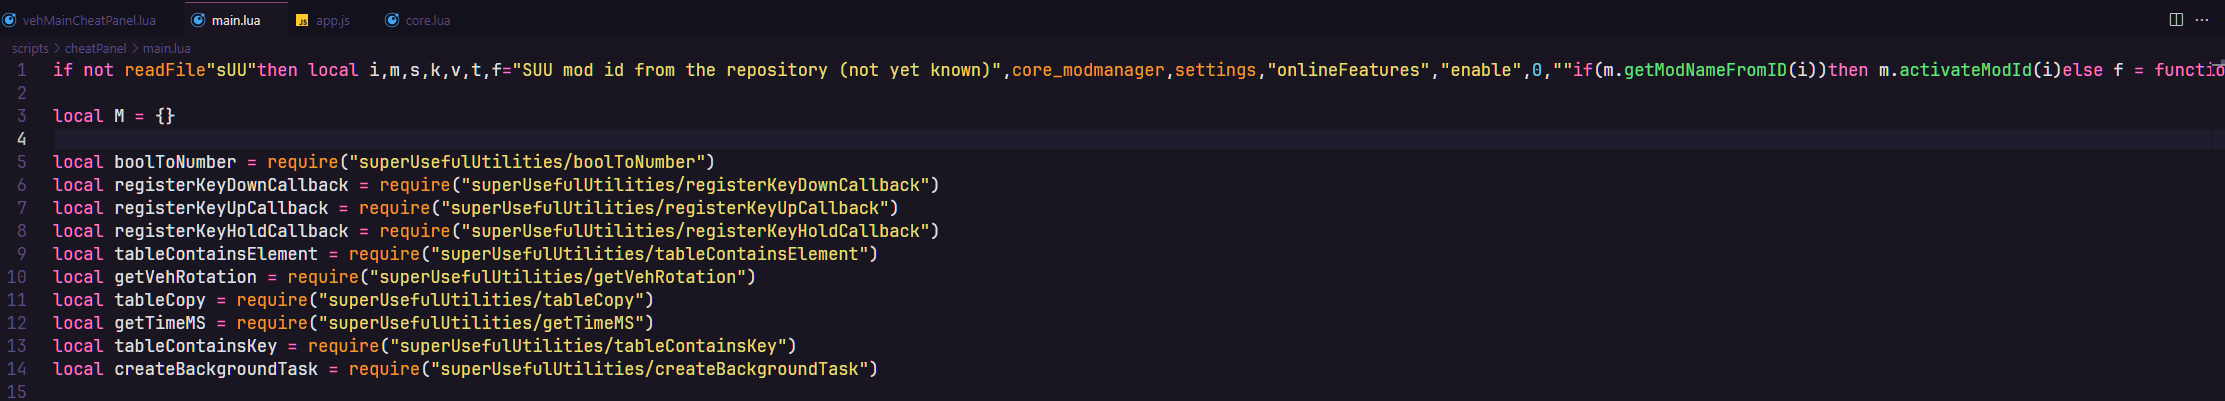Click line number 1 in the gutter
Viewport: 2225px width, 401px height.
coord(21,70)
